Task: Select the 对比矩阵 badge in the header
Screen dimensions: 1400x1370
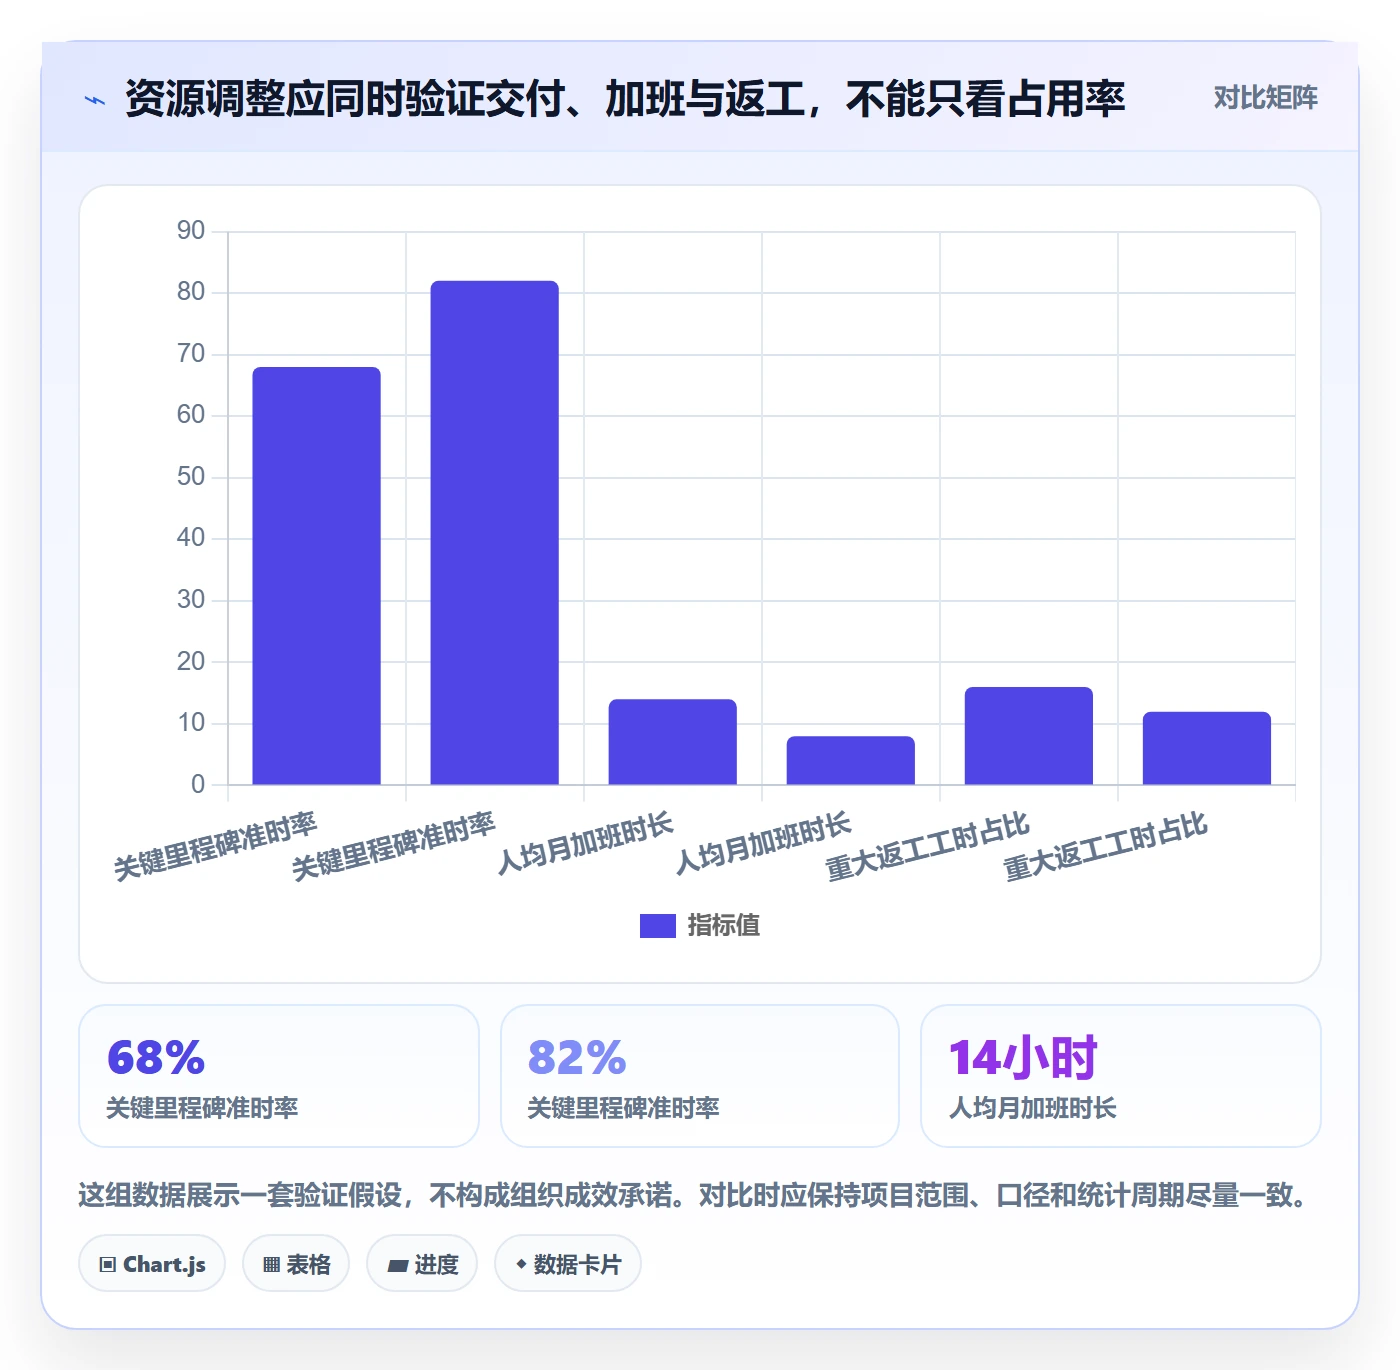Action: click(x=1265, y=98)
